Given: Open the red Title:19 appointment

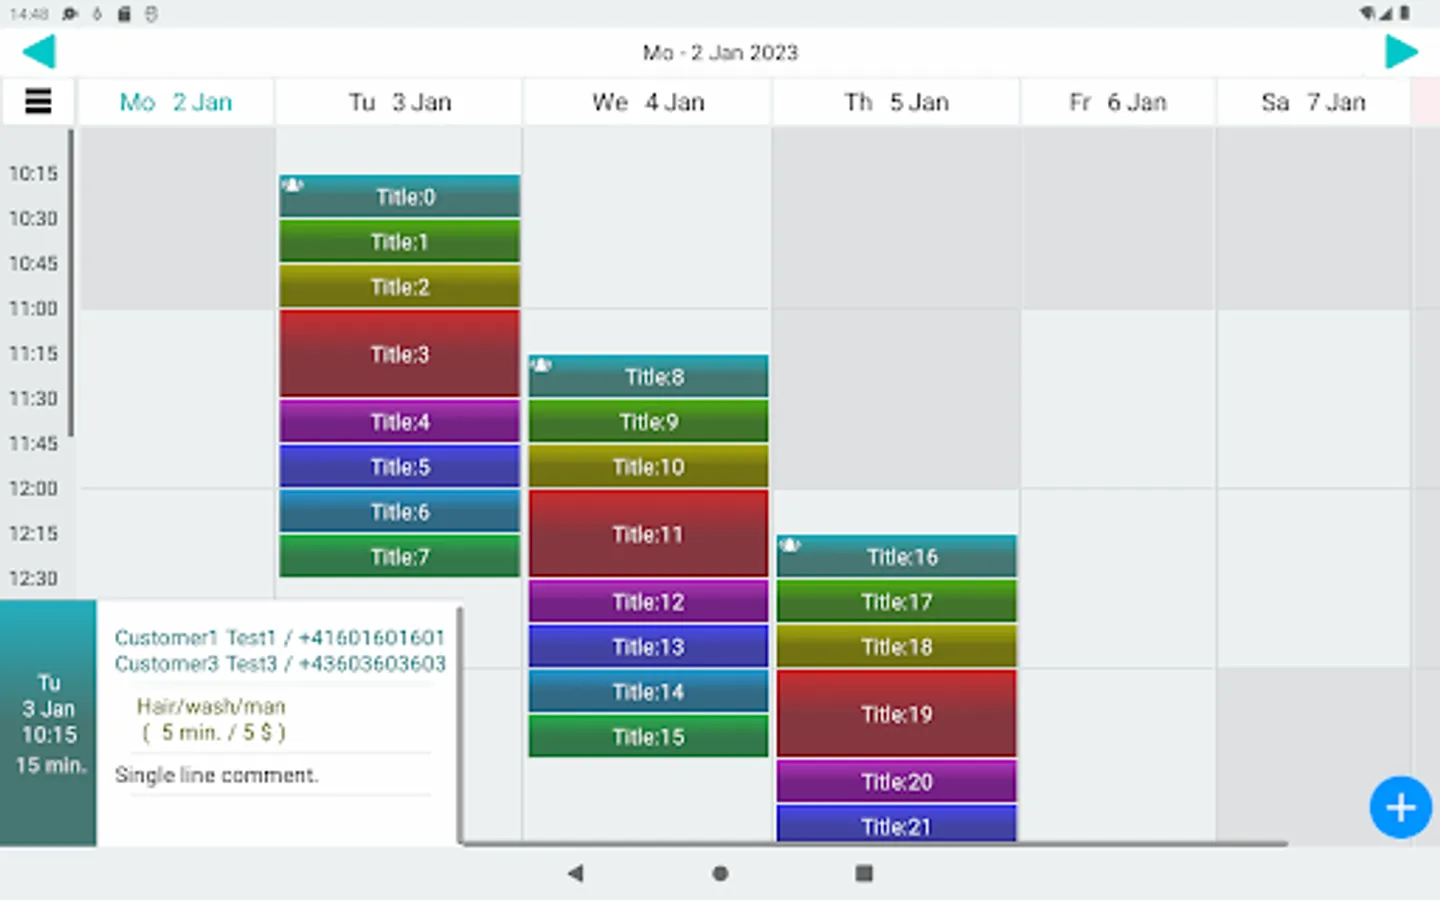Looking at the screenshot, I should coord(897,714).
